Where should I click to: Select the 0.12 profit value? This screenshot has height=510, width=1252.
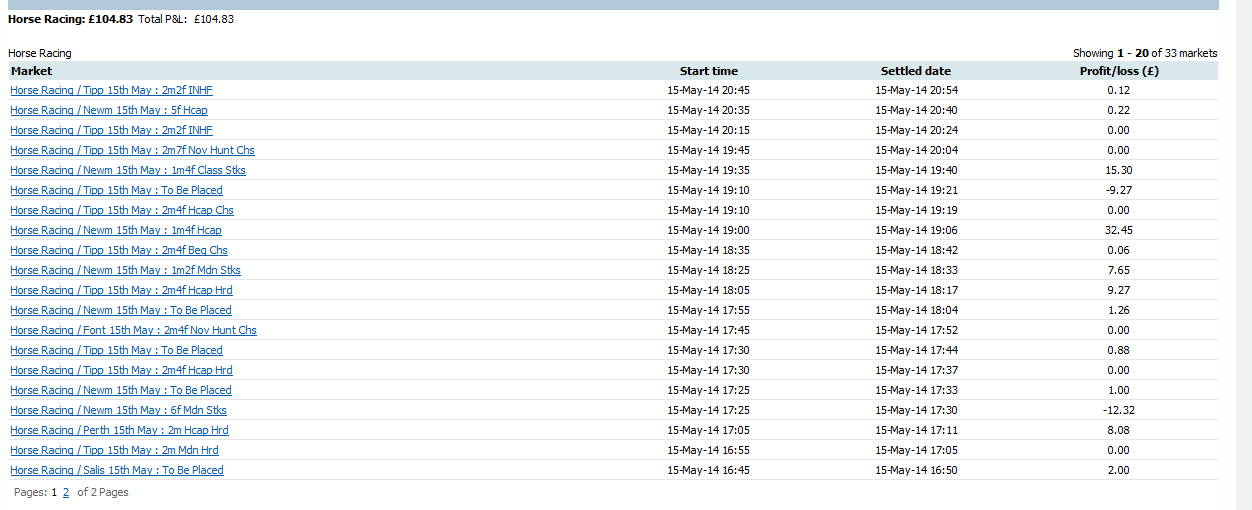[1119, 90]
